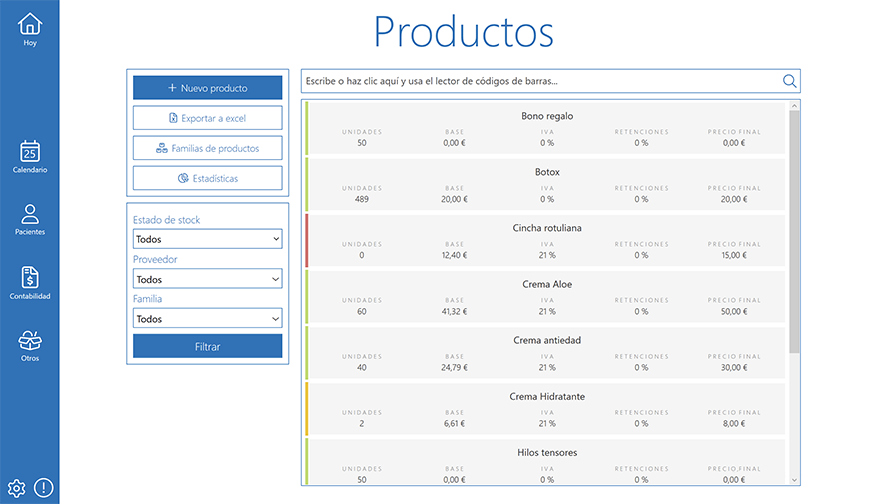The image size is (896, 504).
Task: Open the Estadísticas view
Action: (207, 178)
